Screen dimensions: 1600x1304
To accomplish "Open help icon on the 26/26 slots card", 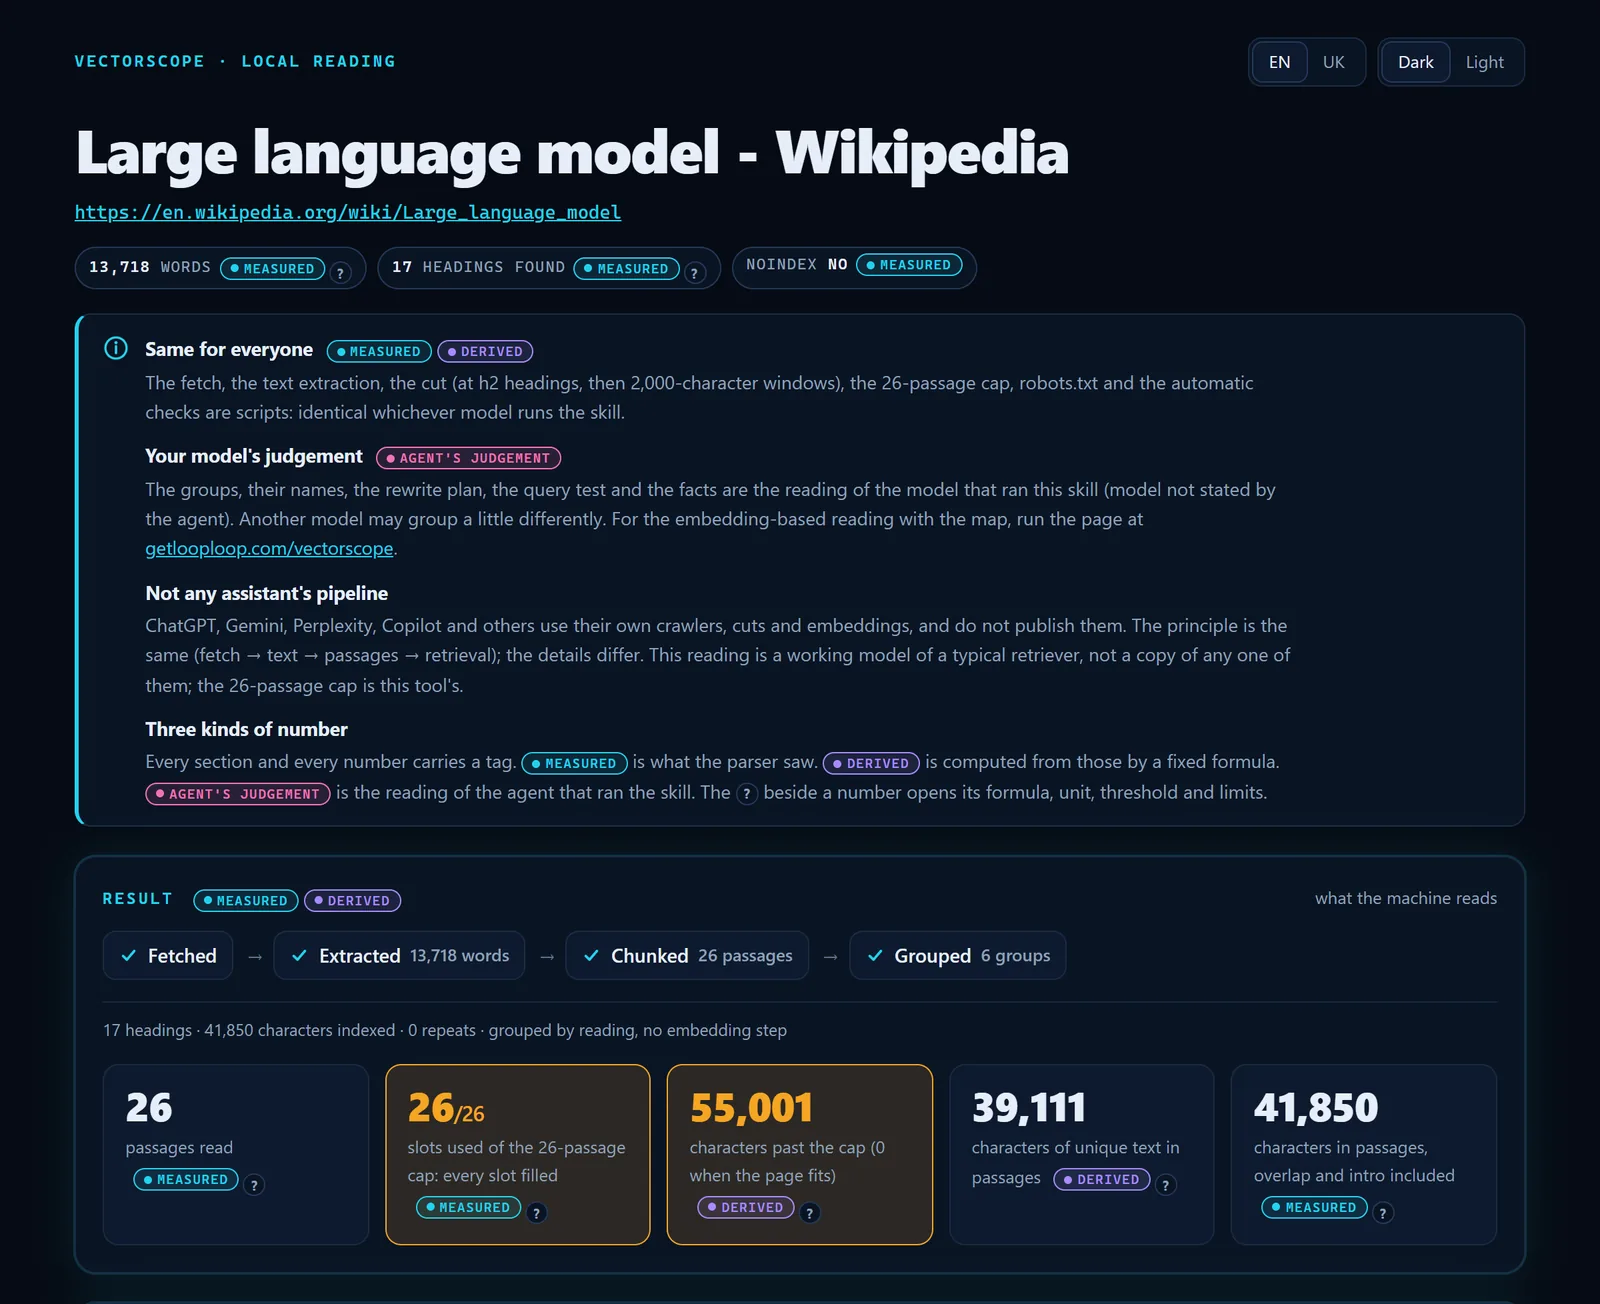I will pos(536,1213).
